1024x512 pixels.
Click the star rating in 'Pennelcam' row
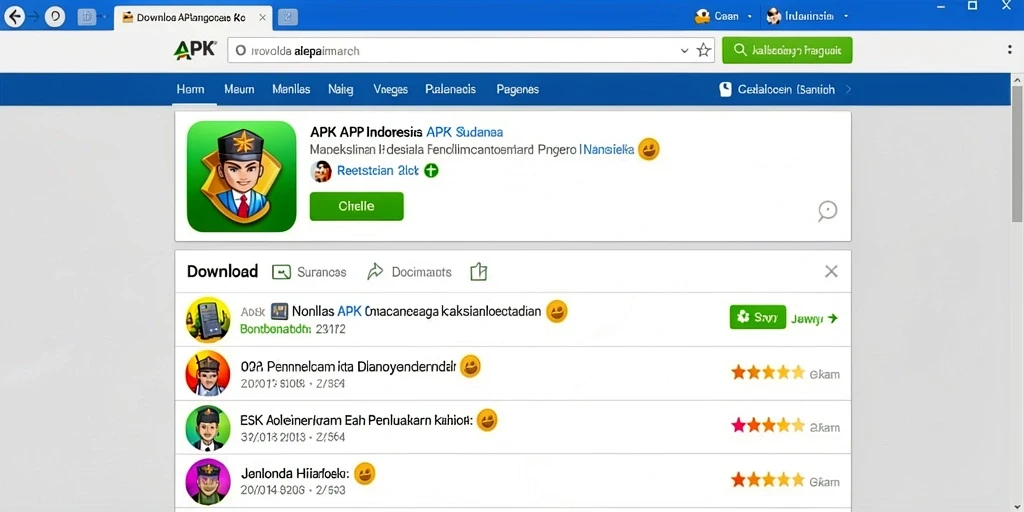click(x=767, y=373)
